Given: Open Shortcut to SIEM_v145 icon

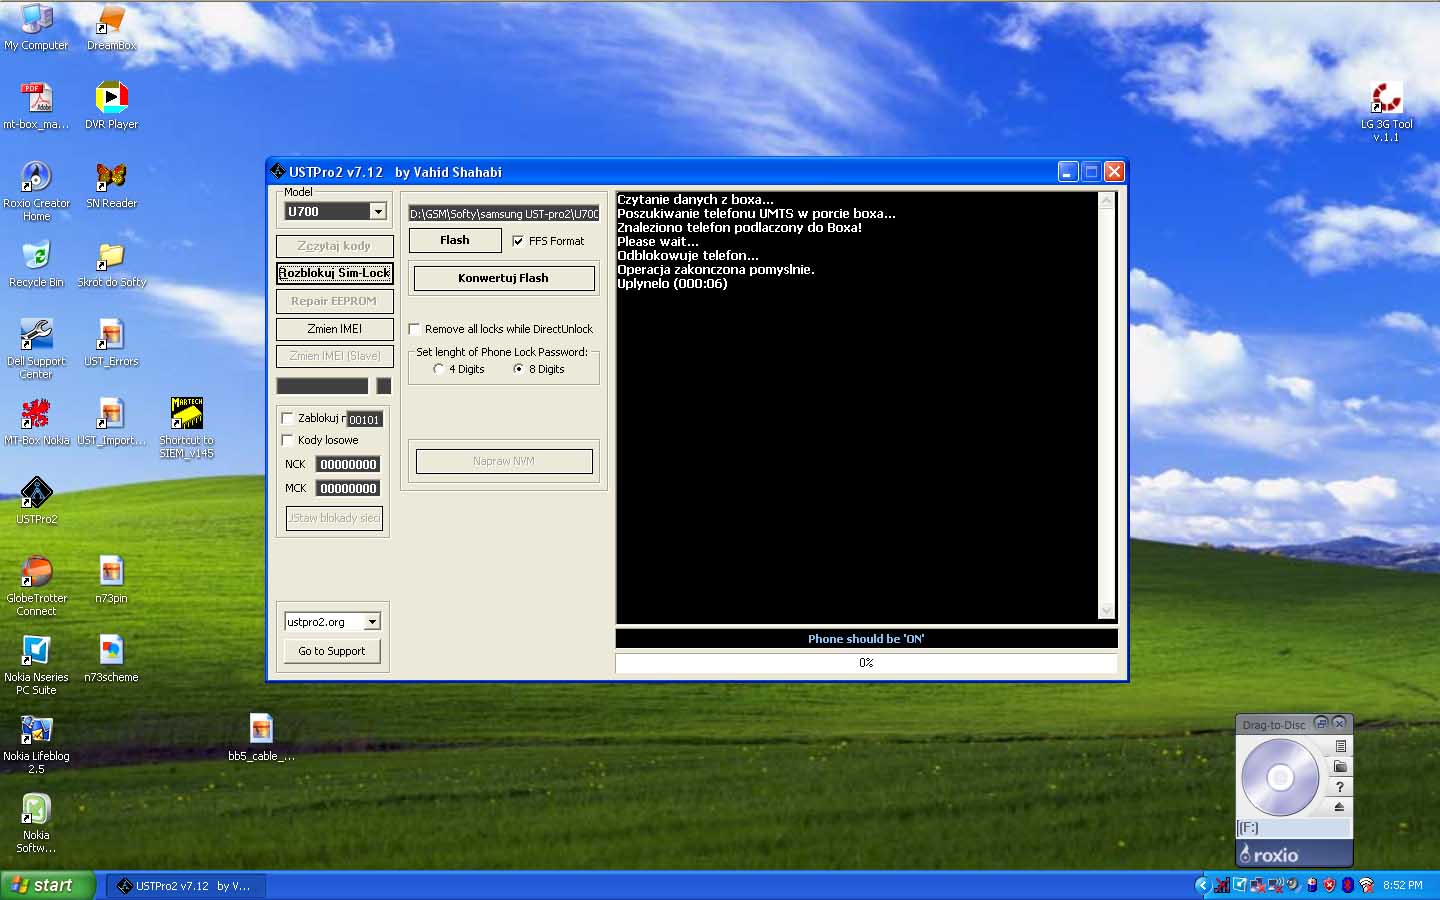Looking at the screenshot, I should (186, 414).
